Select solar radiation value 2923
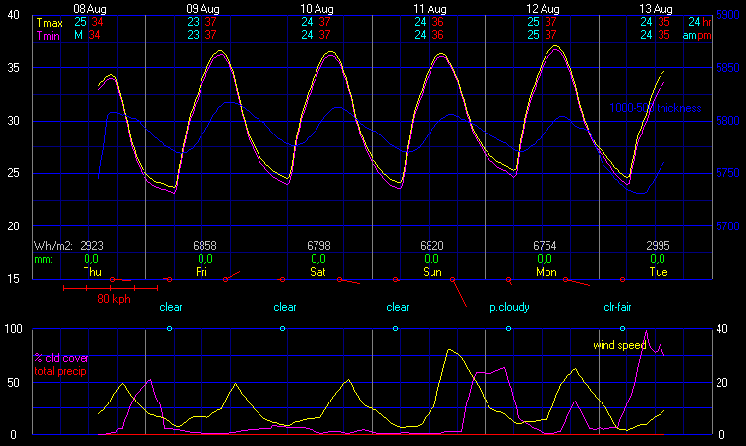746x446 pixels. [x=92, y=246]
